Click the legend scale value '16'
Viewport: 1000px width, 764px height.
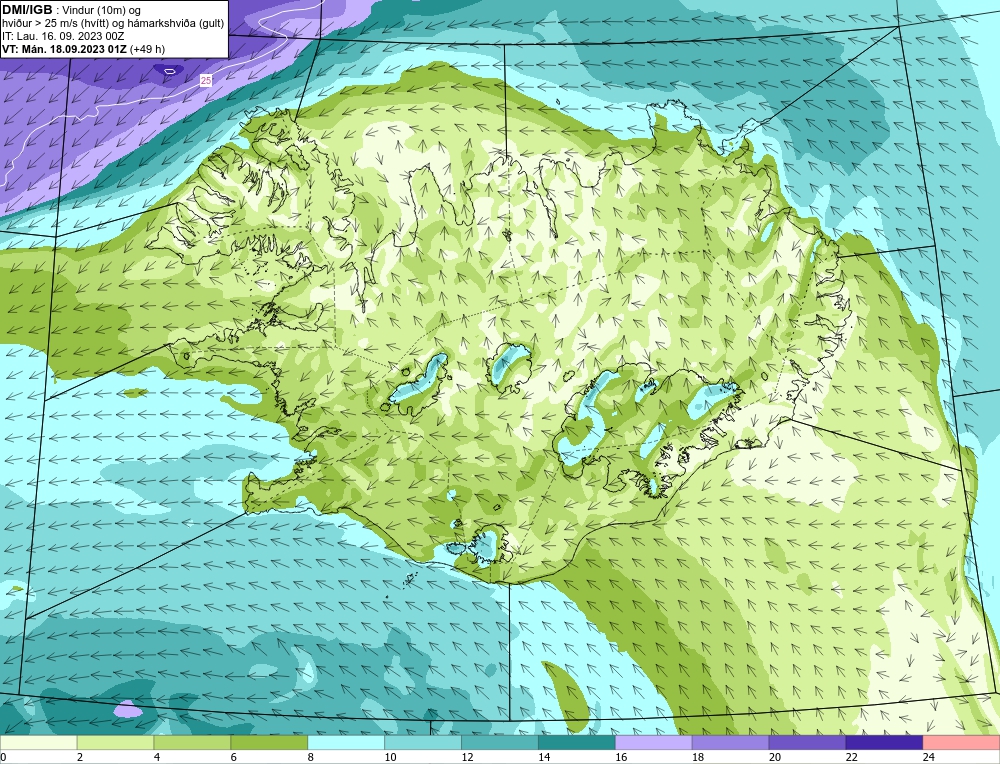click(x=621, y=757)
